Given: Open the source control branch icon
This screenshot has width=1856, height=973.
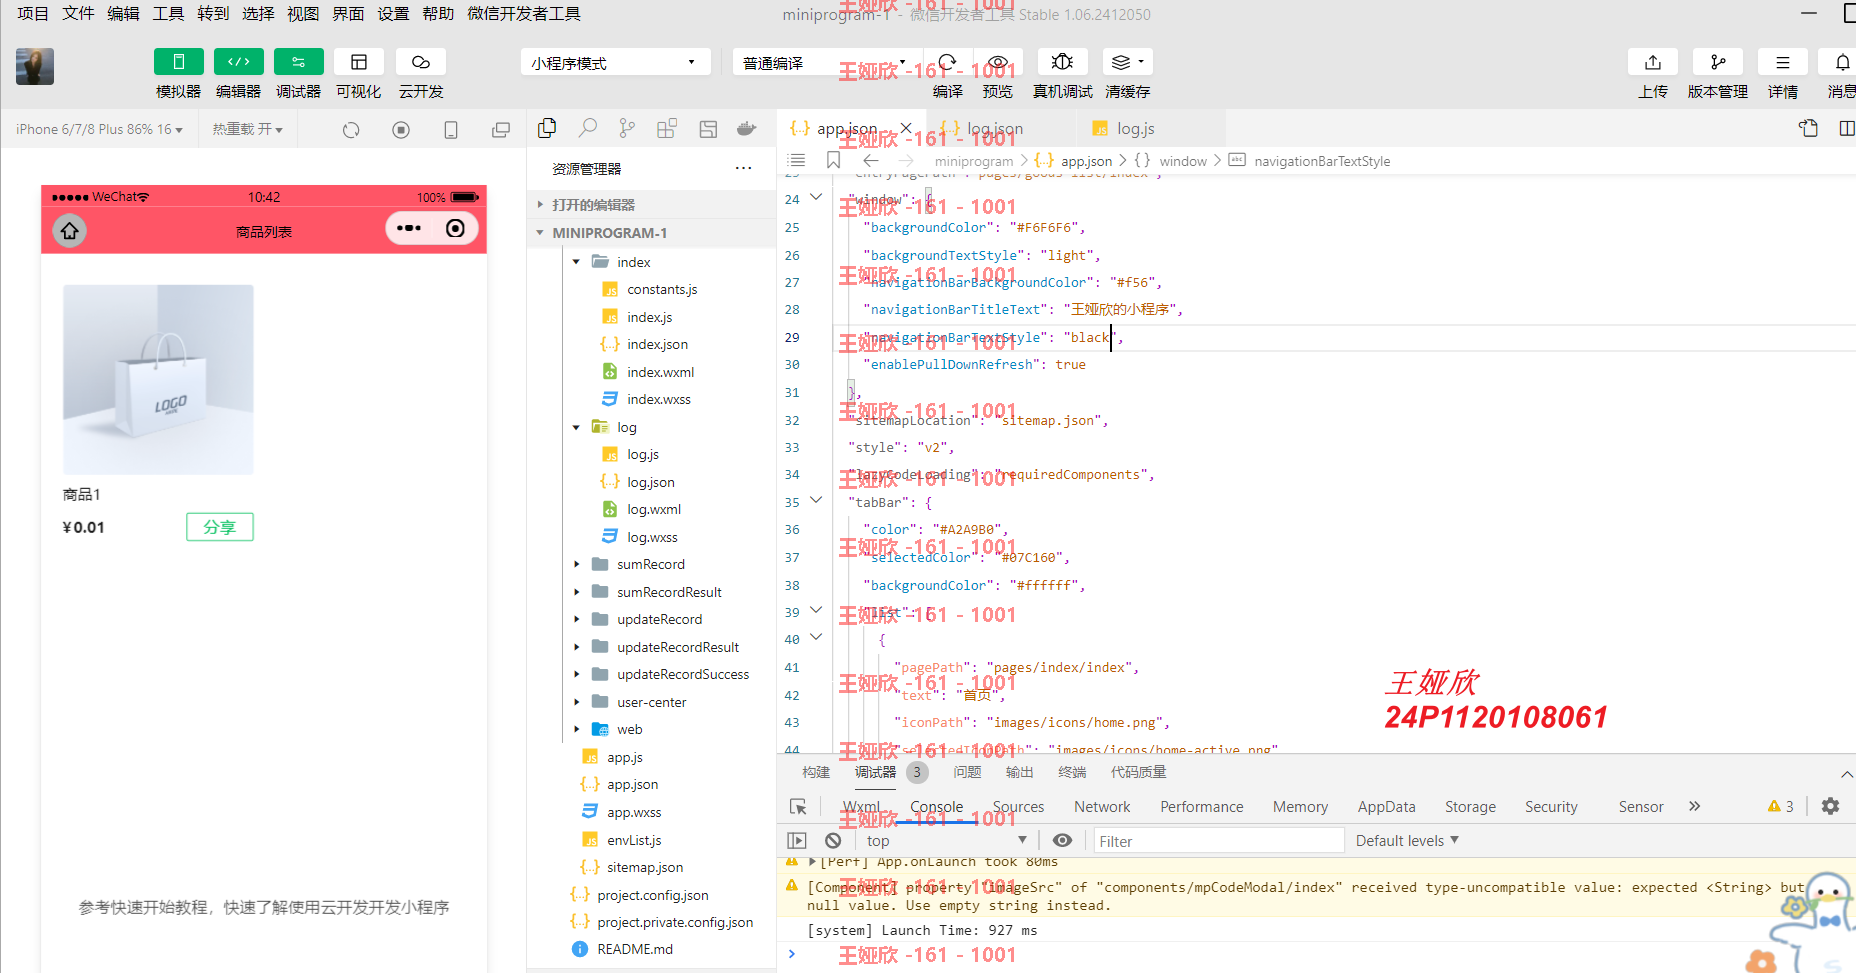Looking at the screenshot, I should pos(627,128).
